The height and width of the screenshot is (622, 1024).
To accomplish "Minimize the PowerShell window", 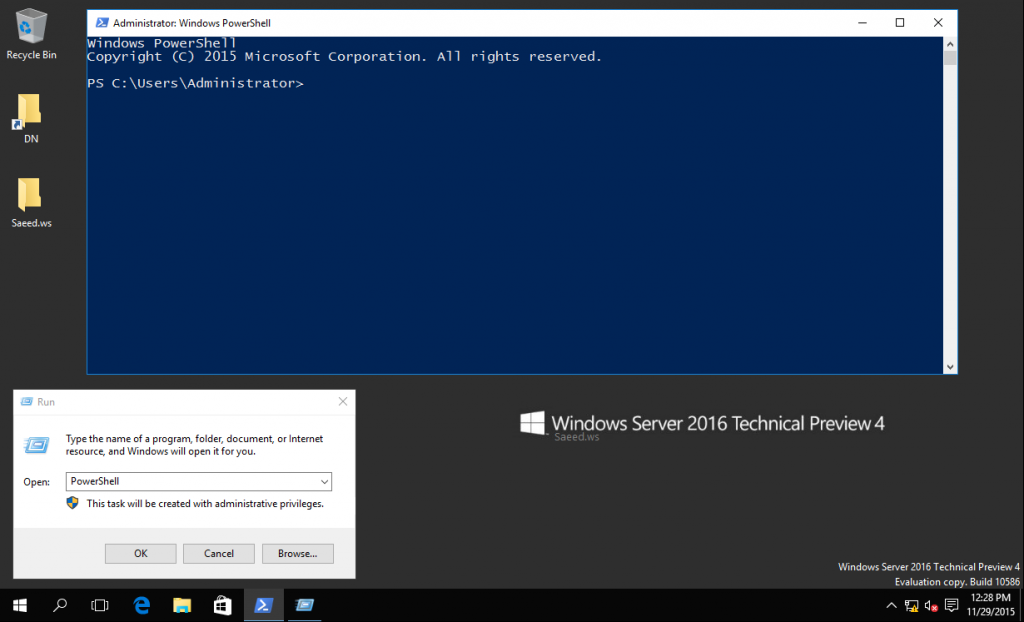I will (862, 23).
